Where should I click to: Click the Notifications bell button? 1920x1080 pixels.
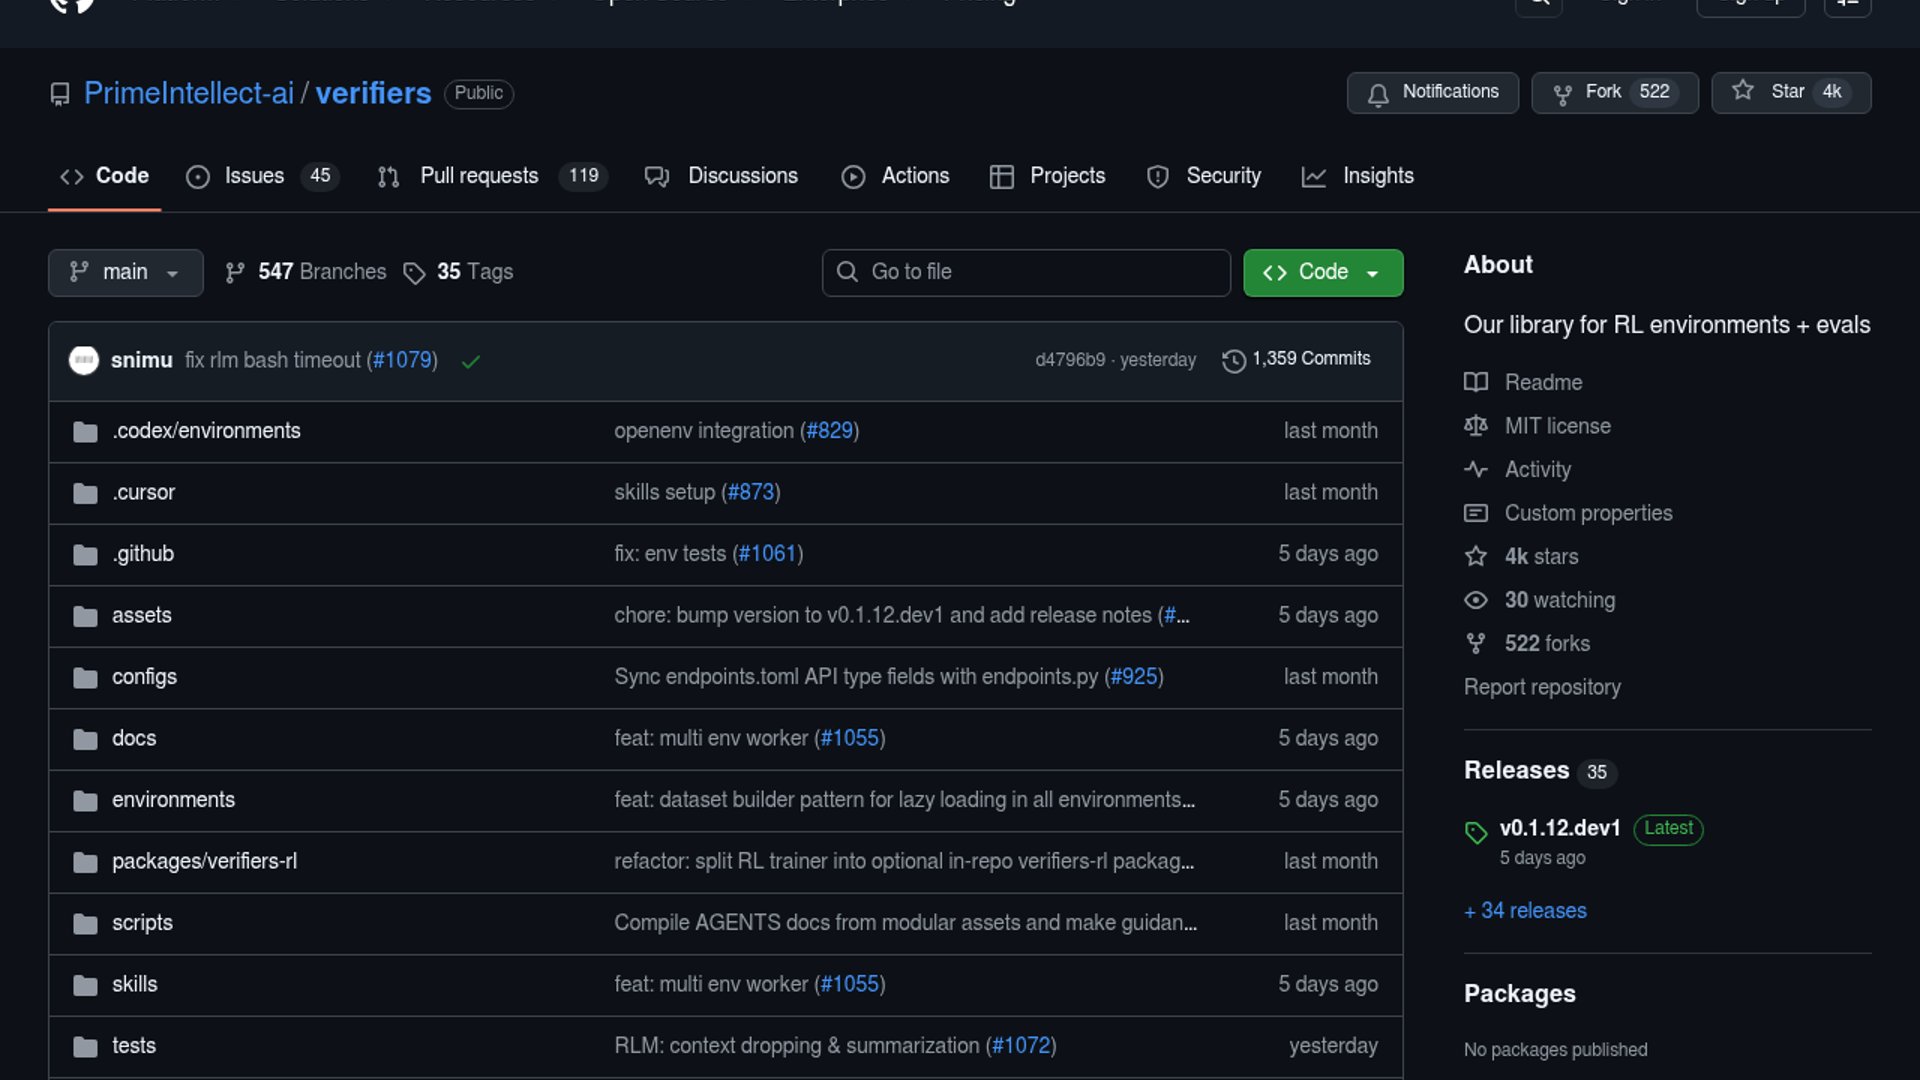point(1432,93)
